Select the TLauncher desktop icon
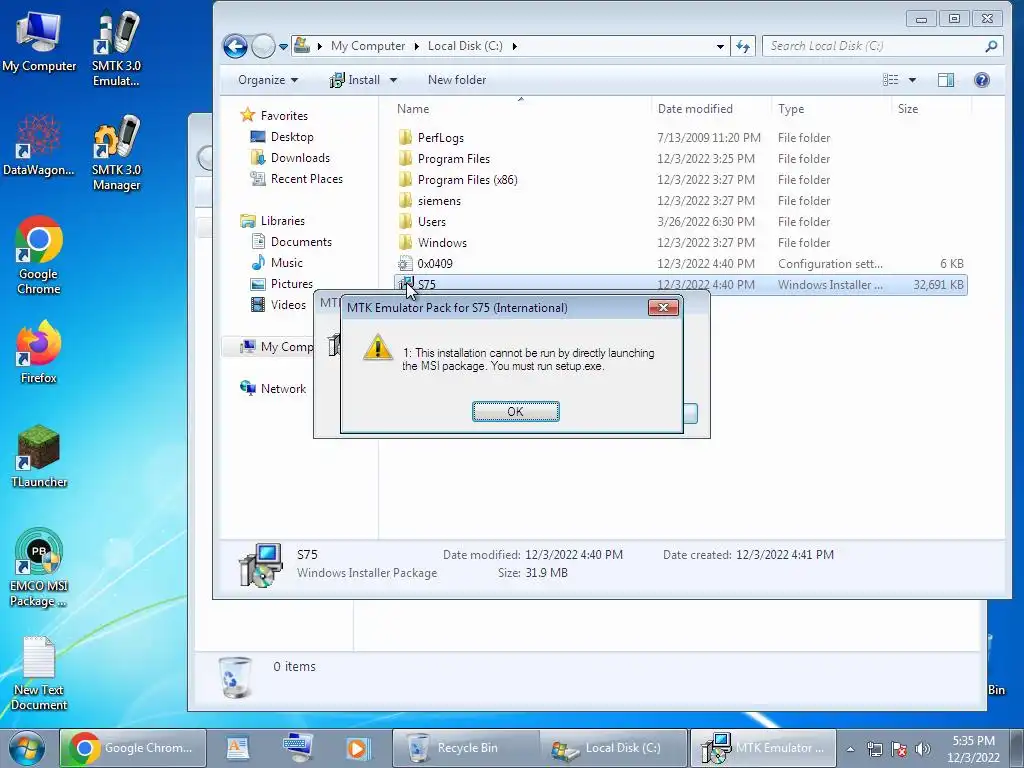Image resolution: width=1024 pixels, height=768 pixels. pyautogui.click(x=39, y=456)
